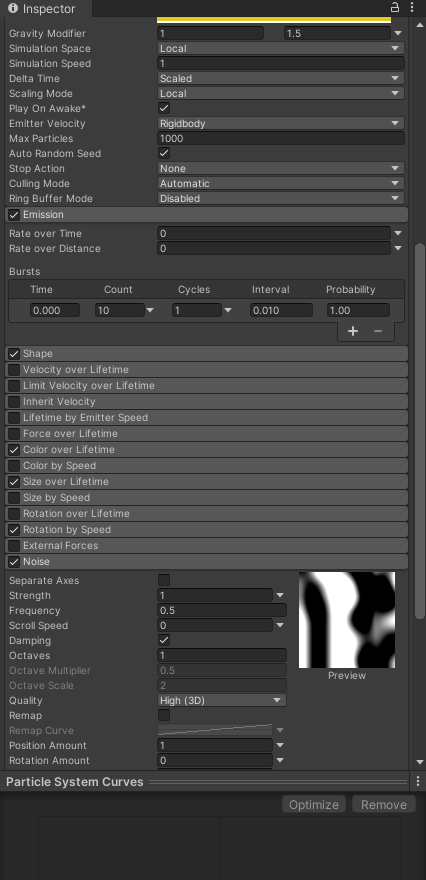Open Rotation Amount mode arrow
Viewport: 426px width, 880px height.
(x=280, y=760)
